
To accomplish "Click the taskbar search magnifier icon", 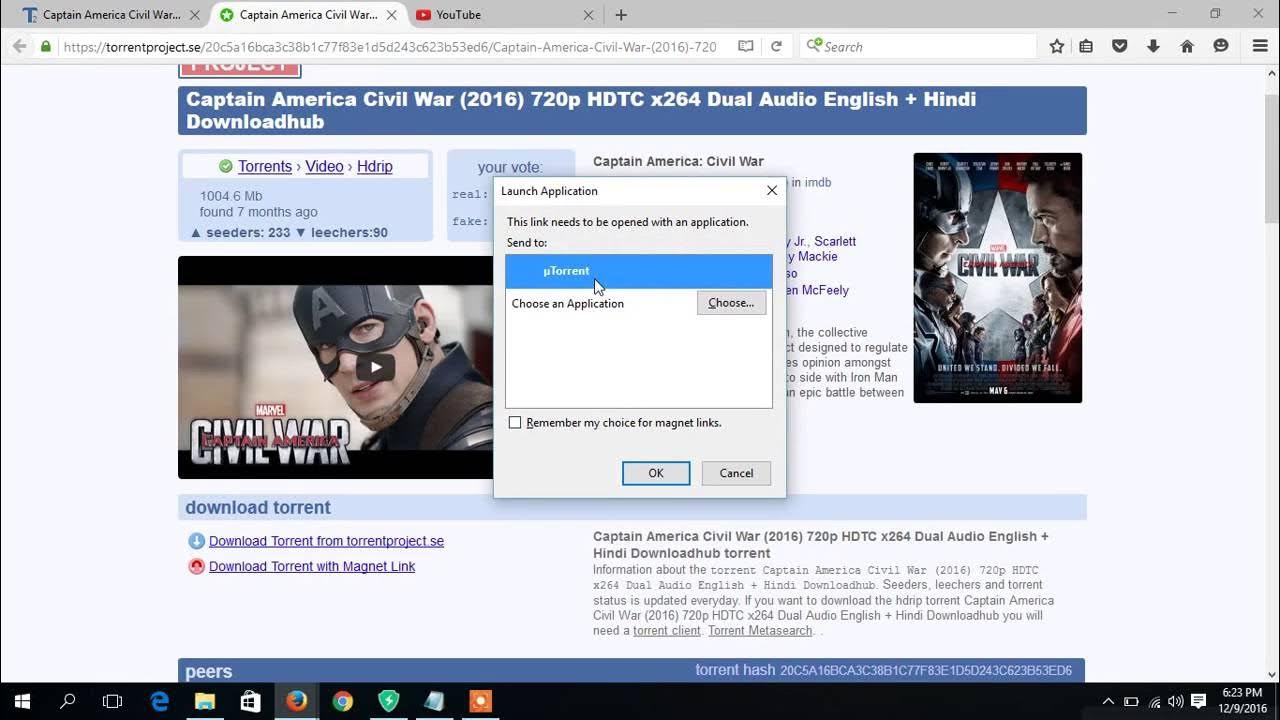I will tap(68, 701).
